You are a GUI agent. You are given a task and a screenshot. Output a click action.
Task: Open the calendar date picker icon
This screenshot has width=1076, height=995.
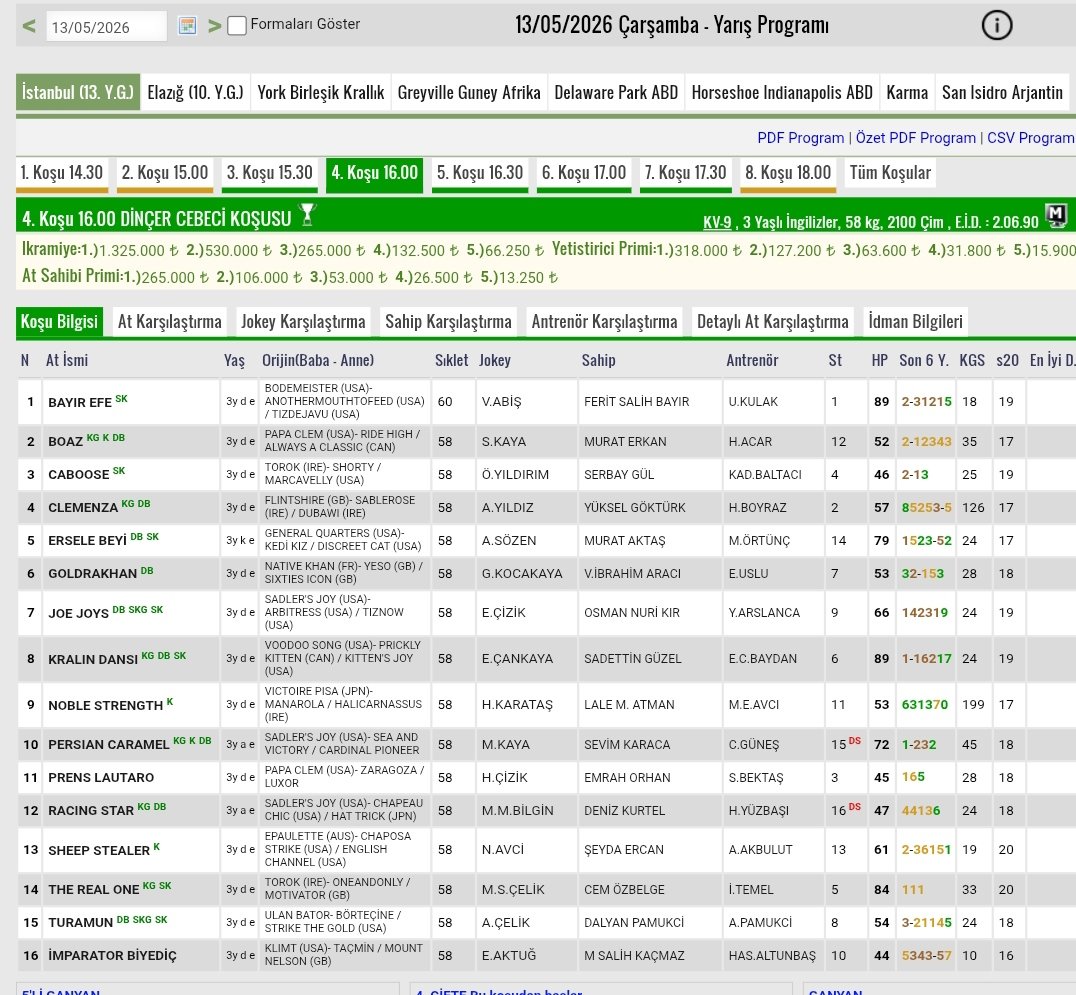187,26
